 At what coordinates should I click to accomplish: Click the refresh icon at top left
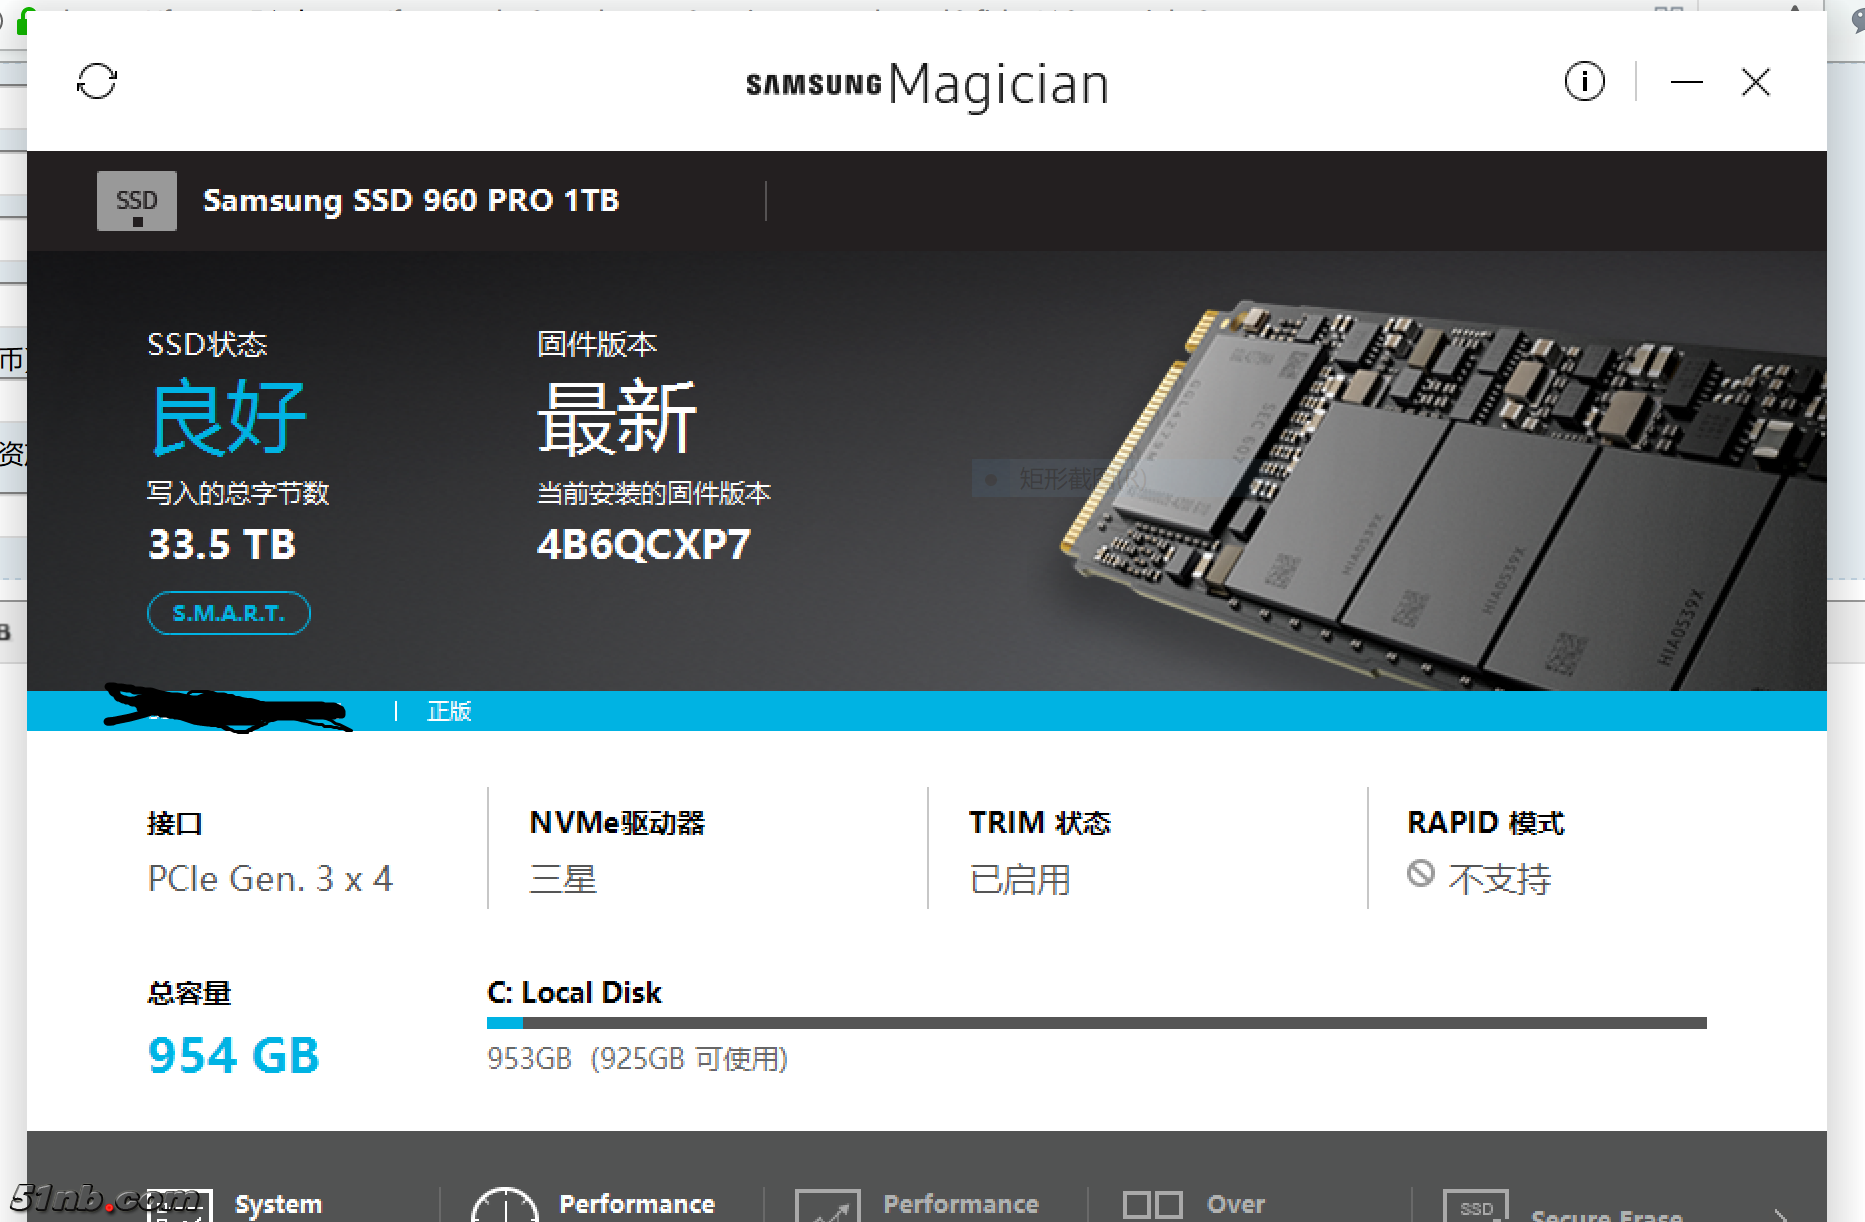click(97, 81)
